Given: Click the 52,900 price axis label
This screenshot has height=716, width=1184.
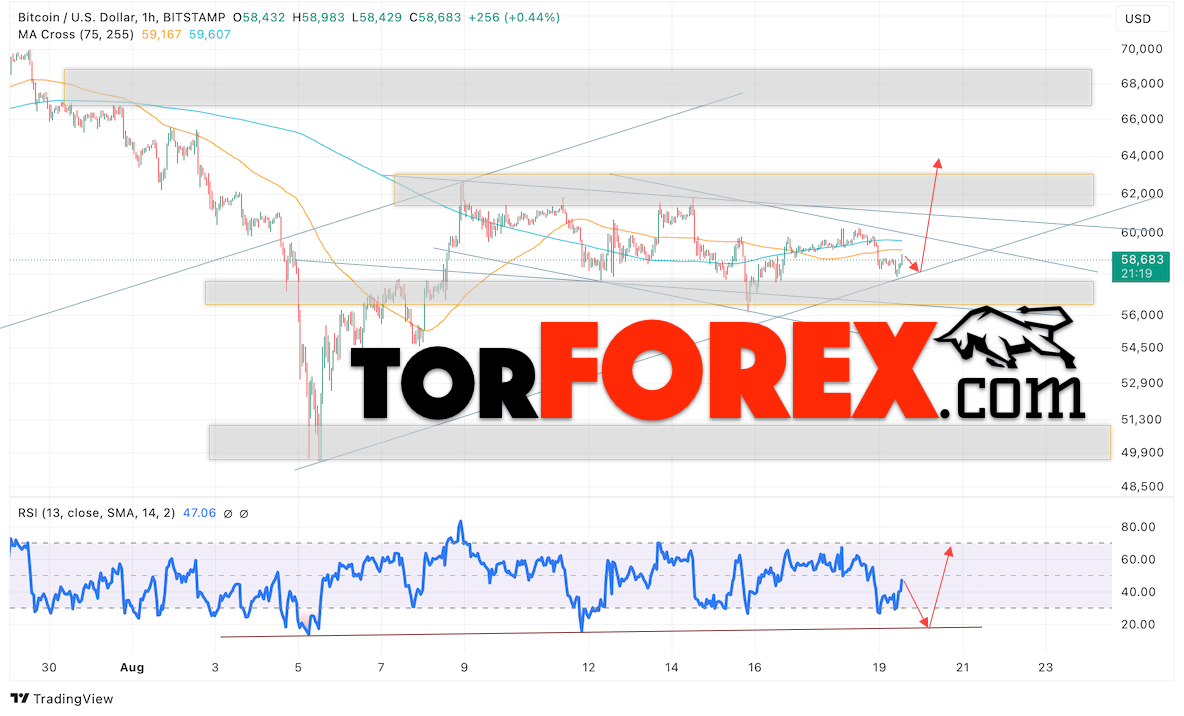Looking at the screenshot, I should (x=1142, y=383).
